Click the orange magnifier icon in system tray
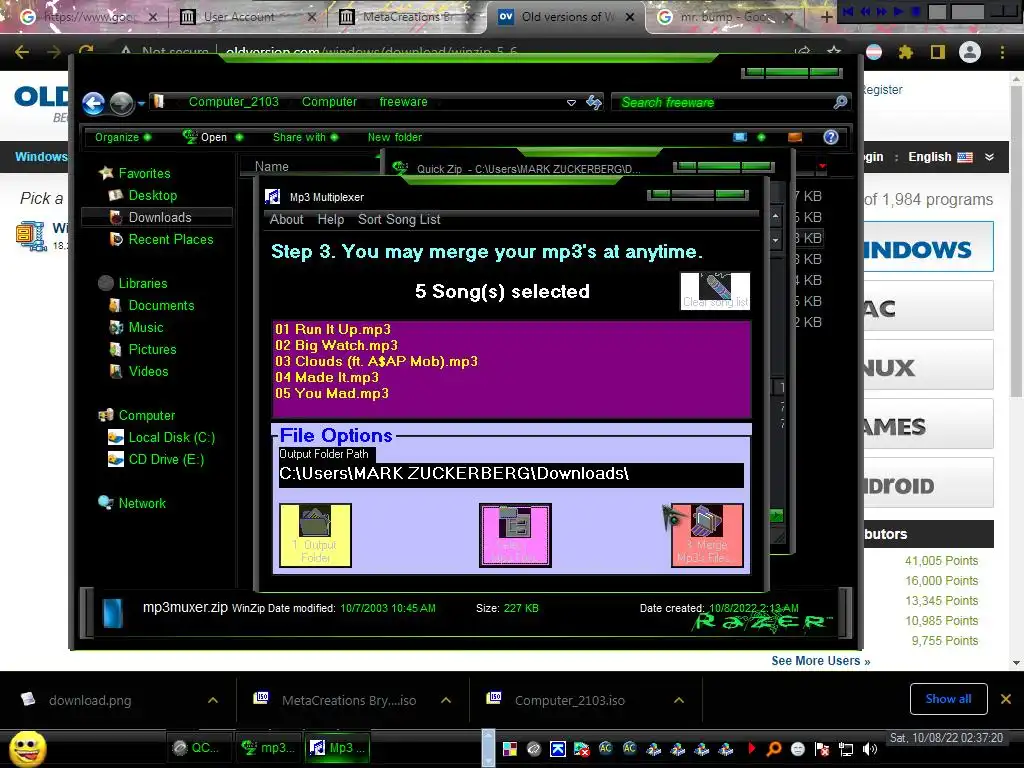The image size is (1024, 768). pos(774,749)
